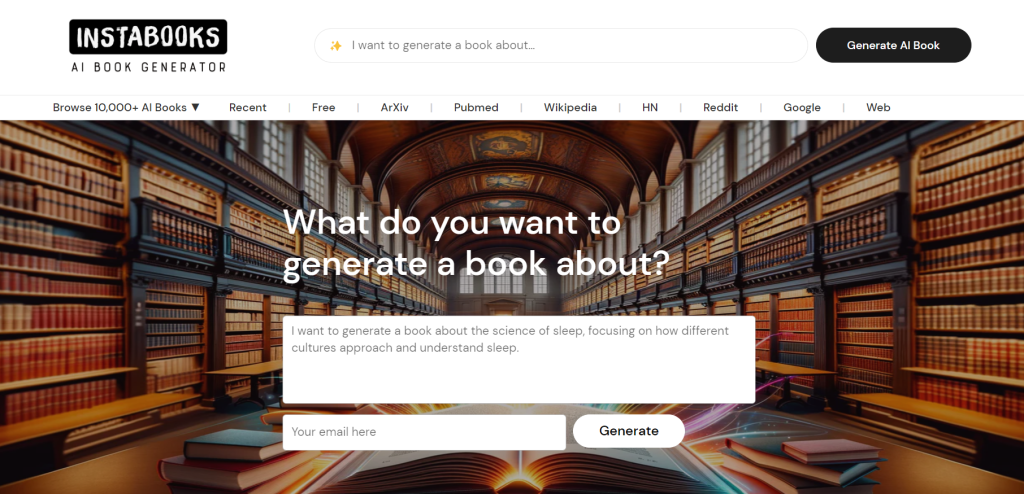This screenshot has height=494, width=1024.
Task: Select HN in the navigation bar
Action: click(x=650, y=108)
